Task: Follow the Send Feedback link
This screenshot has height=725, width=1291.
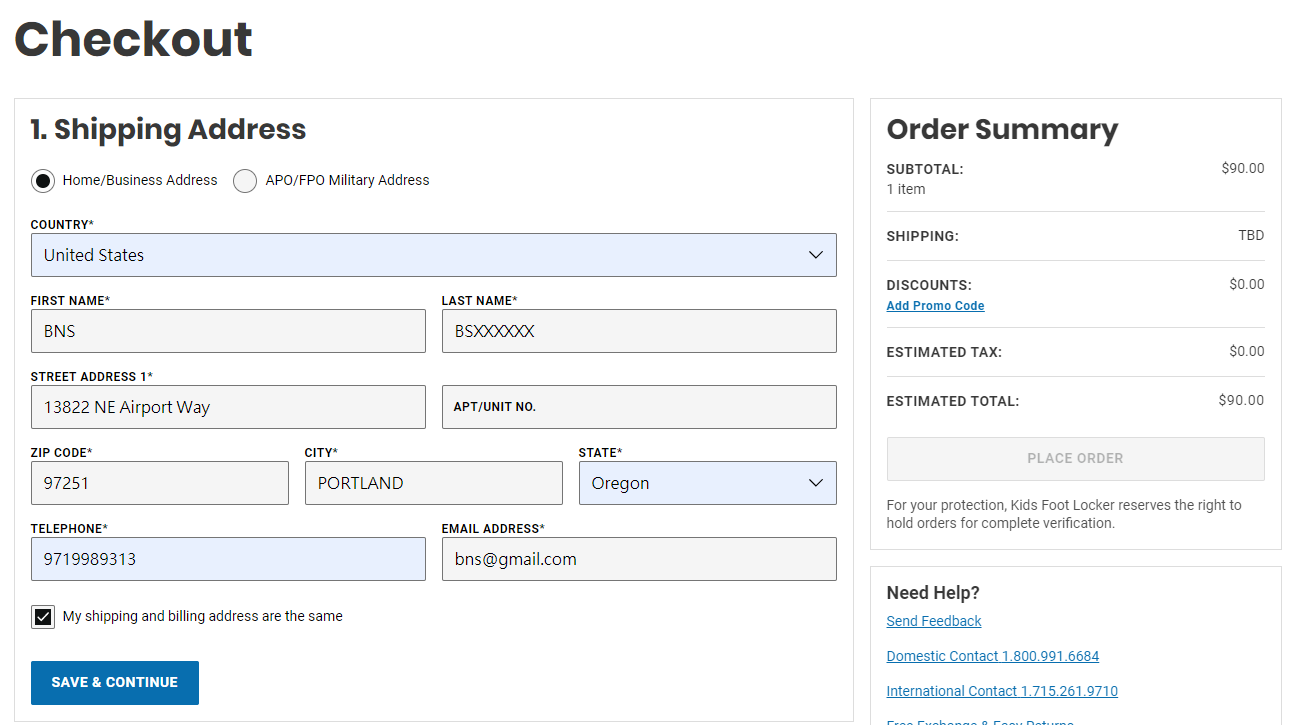Action: point(934,621)
